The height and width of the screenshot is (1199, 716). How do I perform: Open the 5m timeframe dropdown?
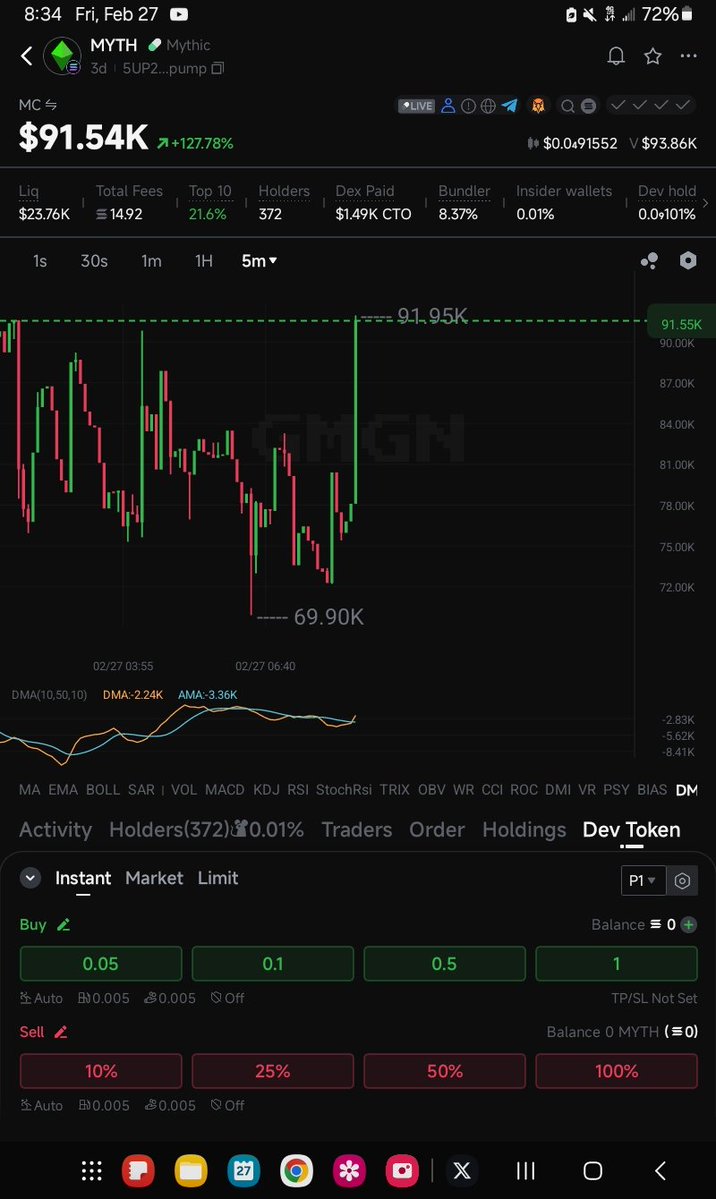tap(259, 262)
